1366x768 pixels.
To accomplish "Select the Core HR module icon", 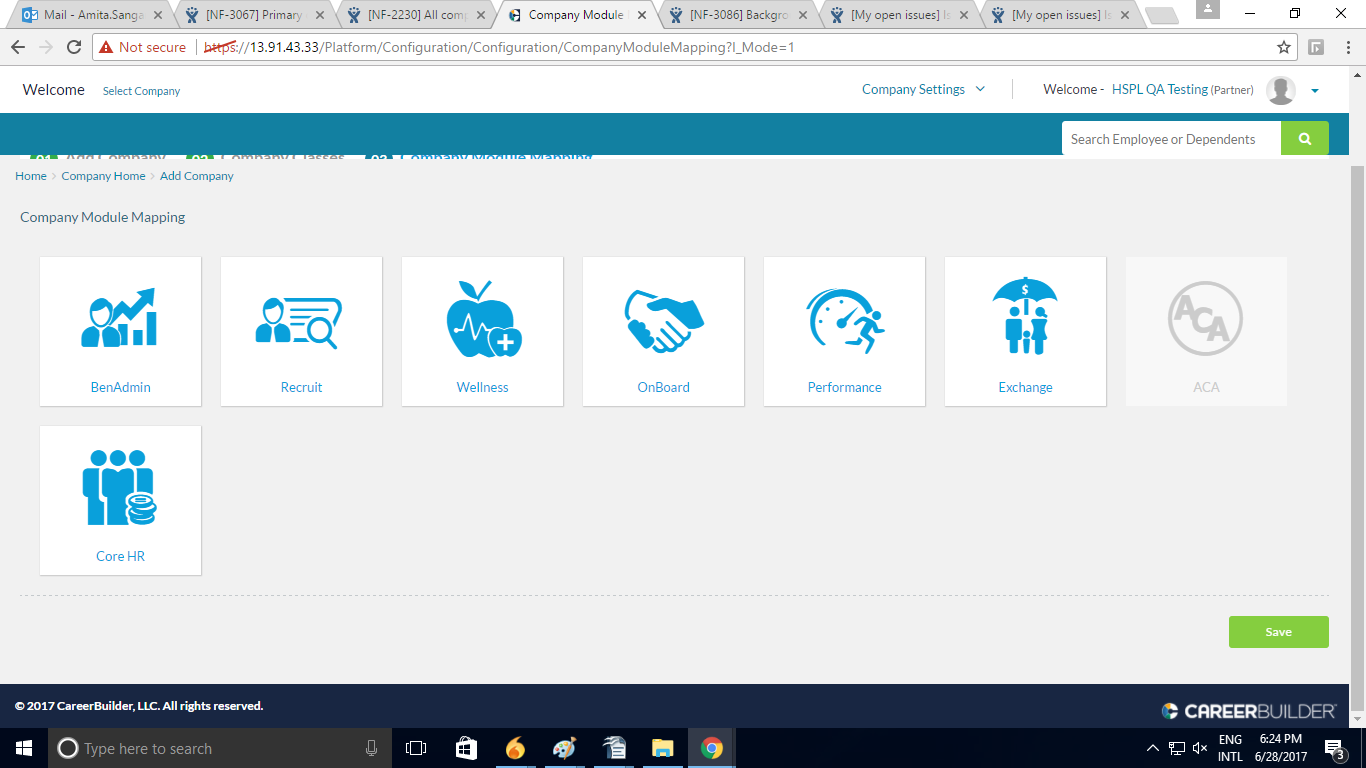I will coord(119,487).
